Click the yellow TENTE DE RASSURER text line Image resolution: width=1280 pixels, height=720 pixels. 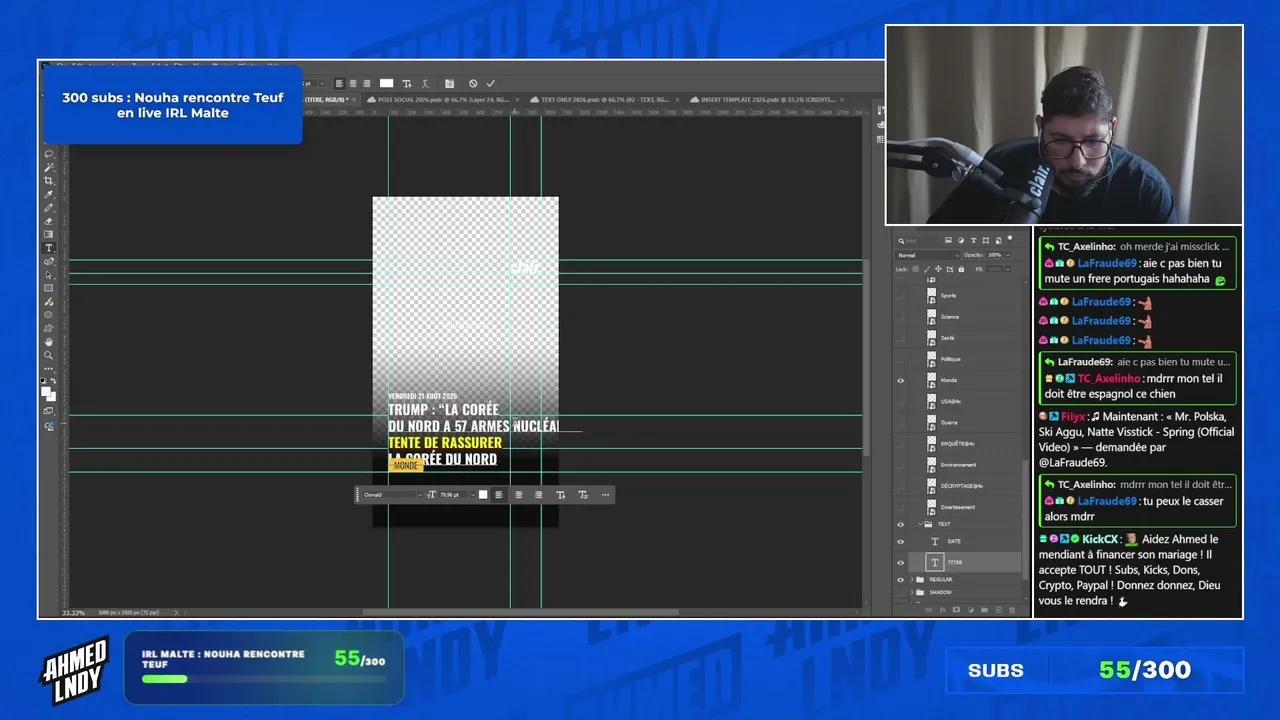445,443
